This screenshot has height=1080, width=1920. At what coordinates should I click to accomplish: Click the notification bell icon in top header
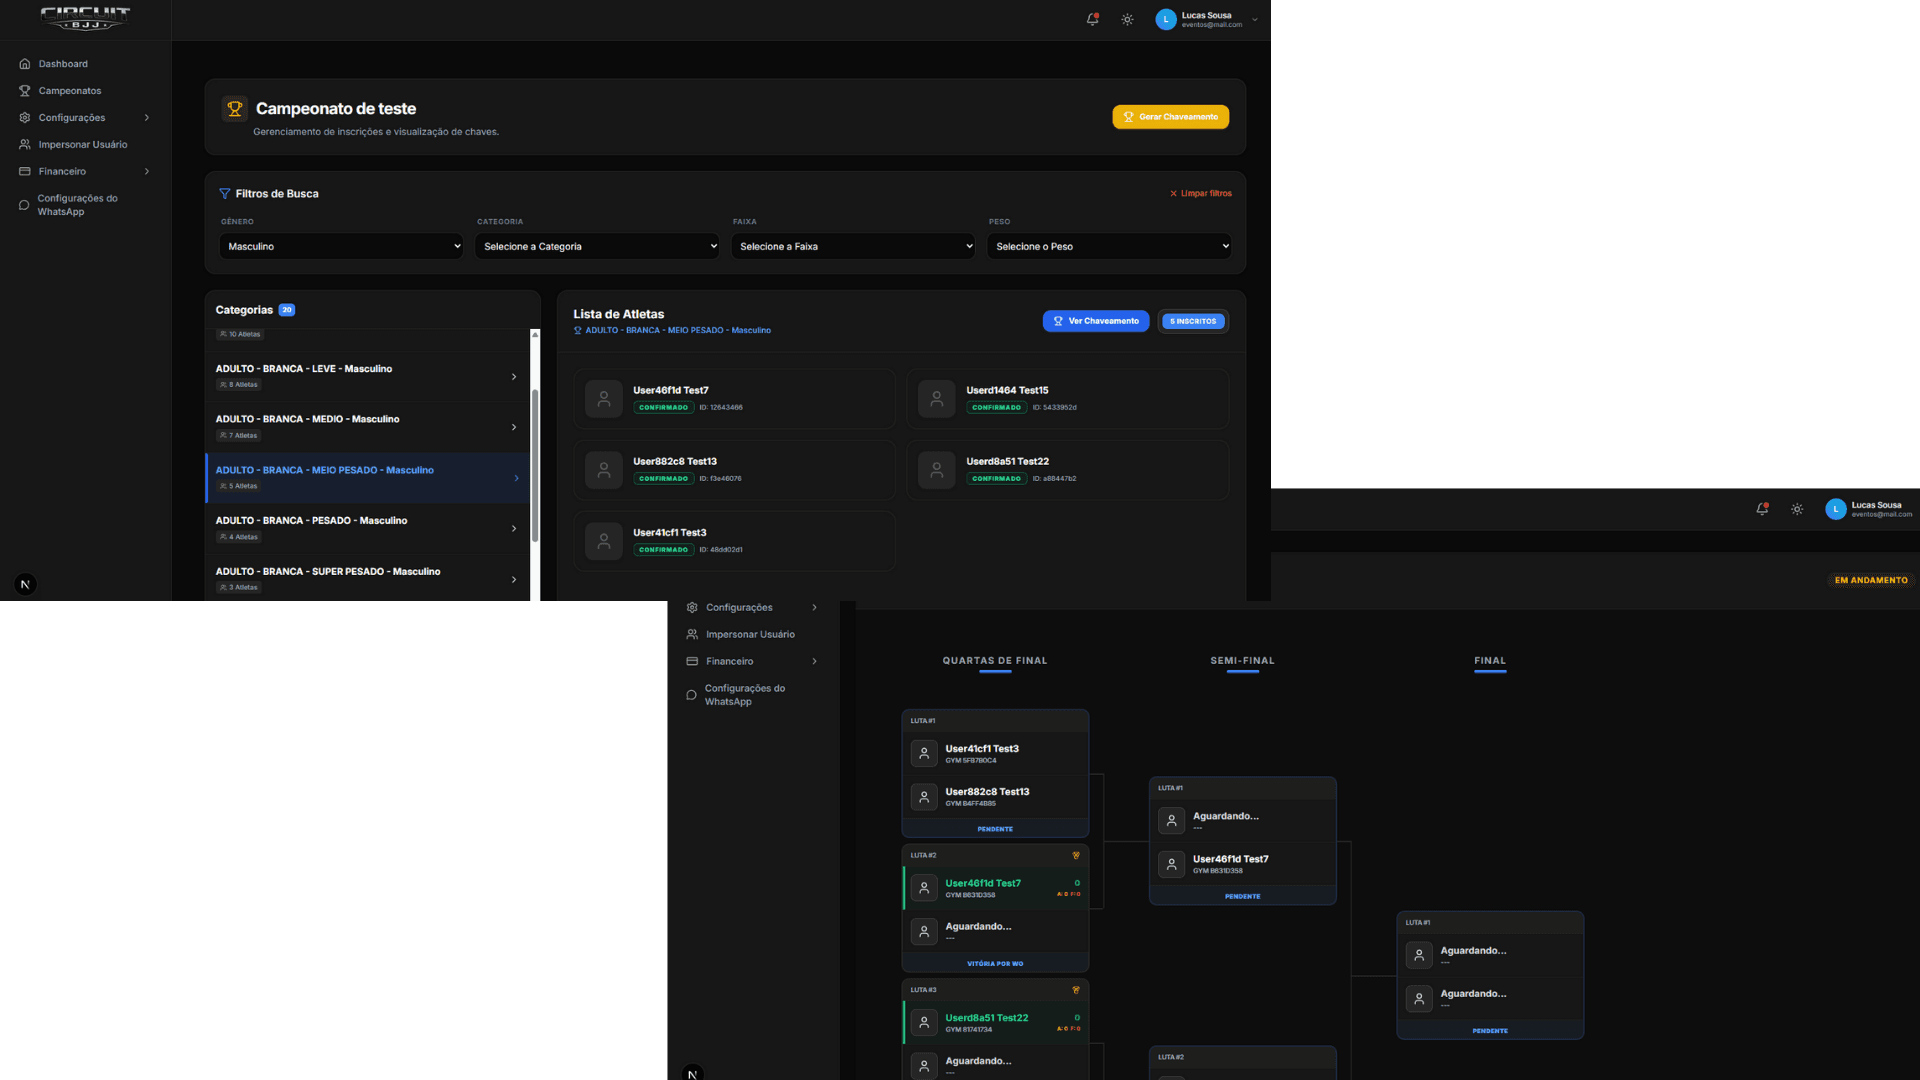[x=1092, y=19]
